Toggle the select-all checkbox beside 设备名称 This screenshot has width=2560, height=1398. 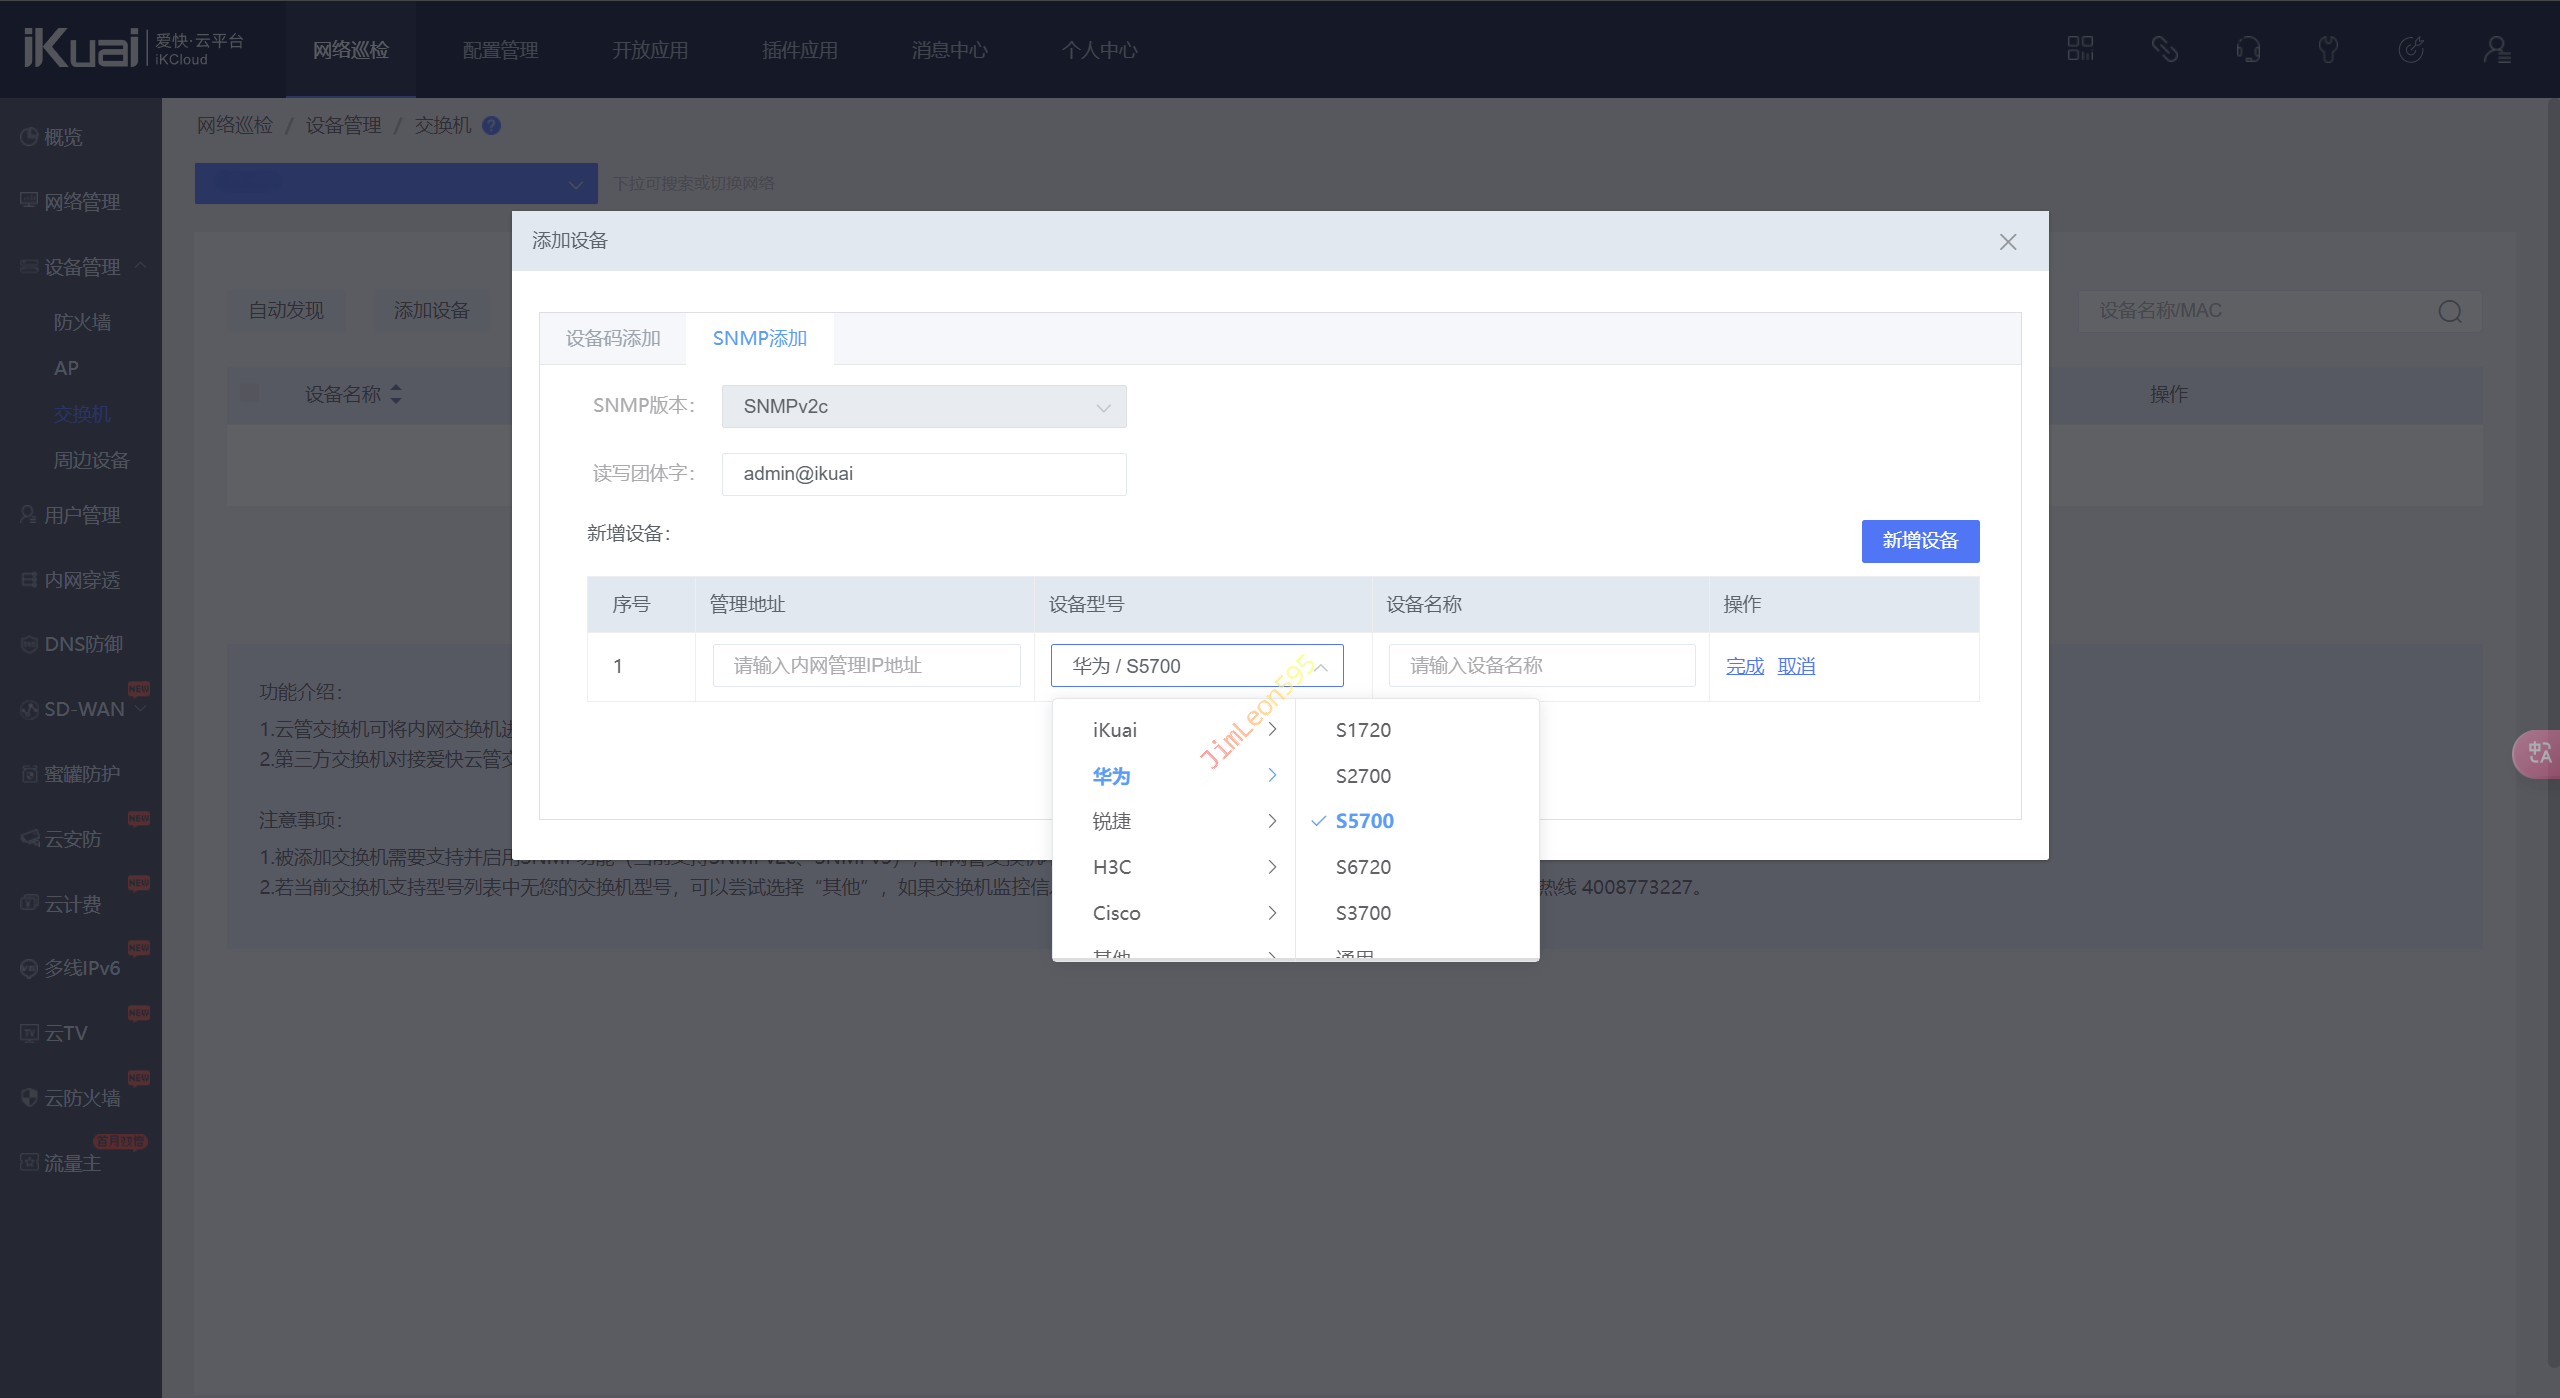tap(249, 393)
